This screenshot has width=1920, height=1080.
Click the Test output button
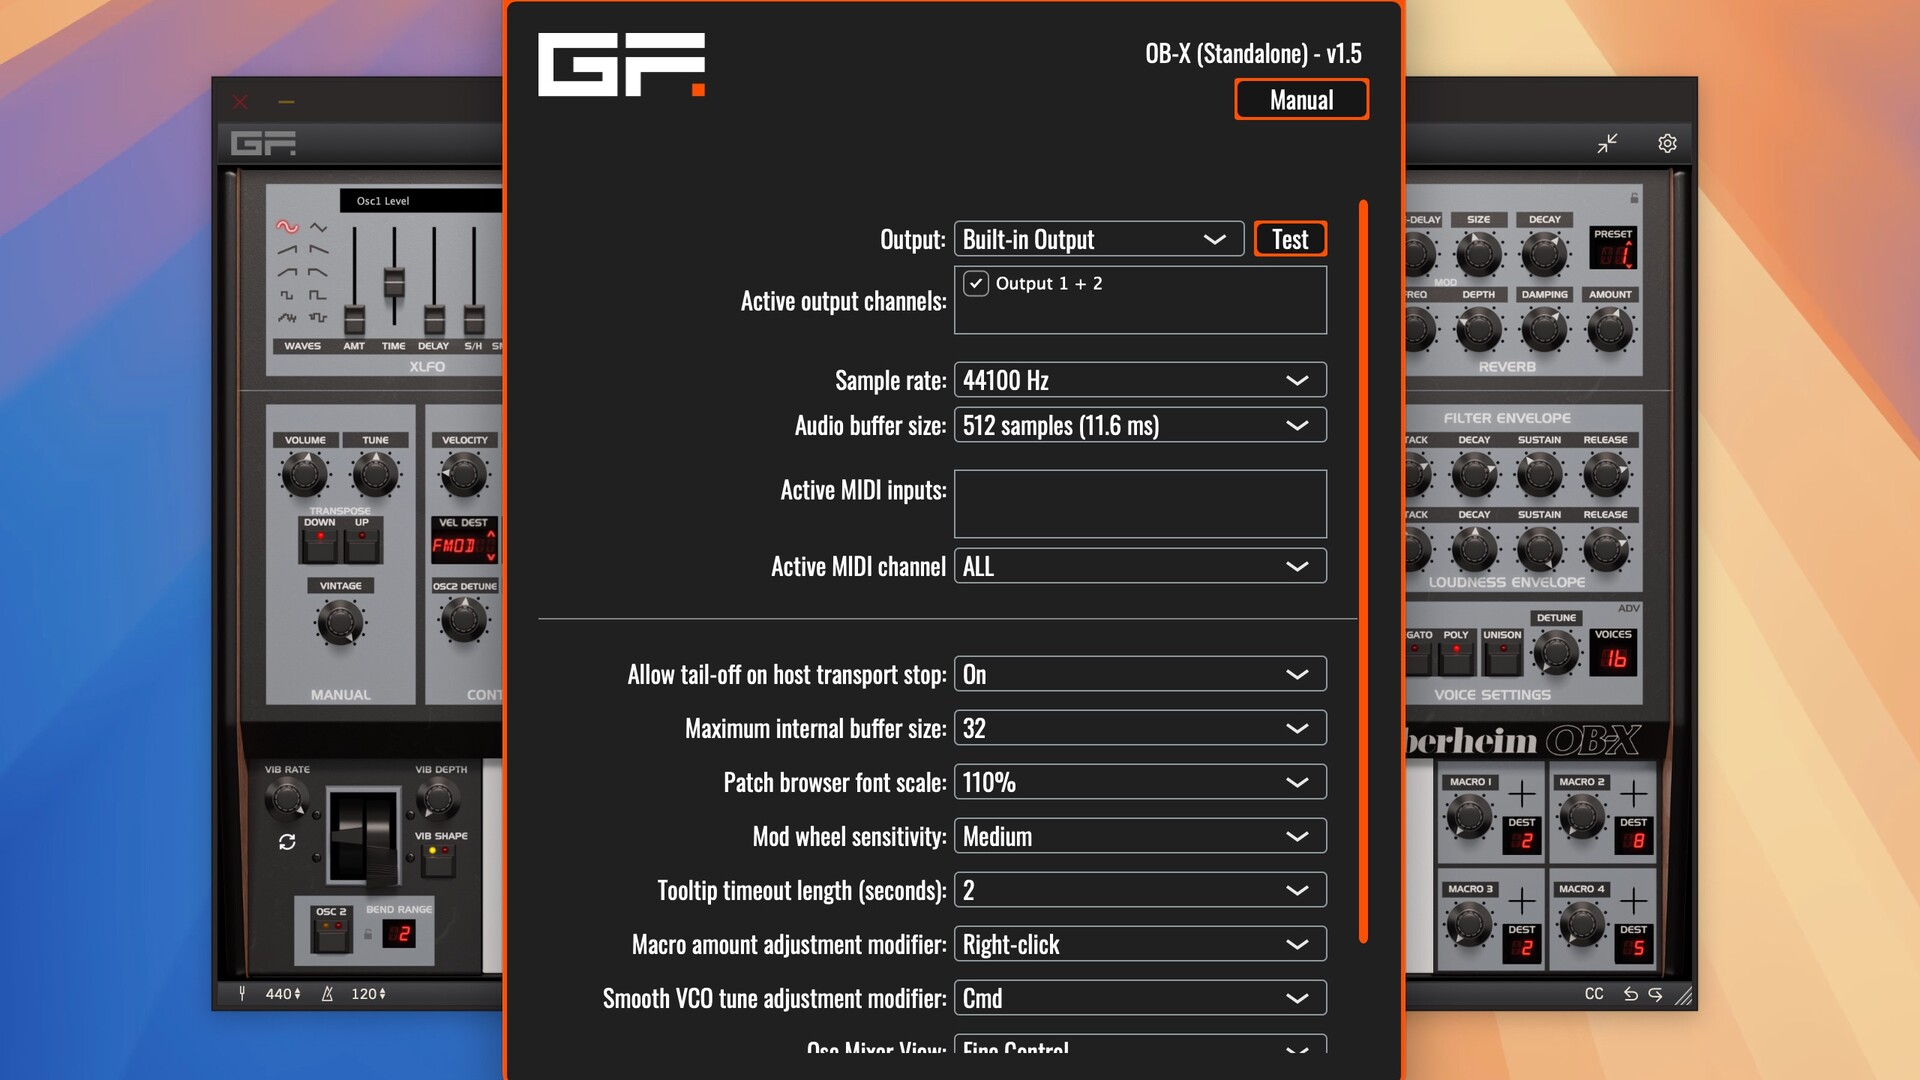1290,239
